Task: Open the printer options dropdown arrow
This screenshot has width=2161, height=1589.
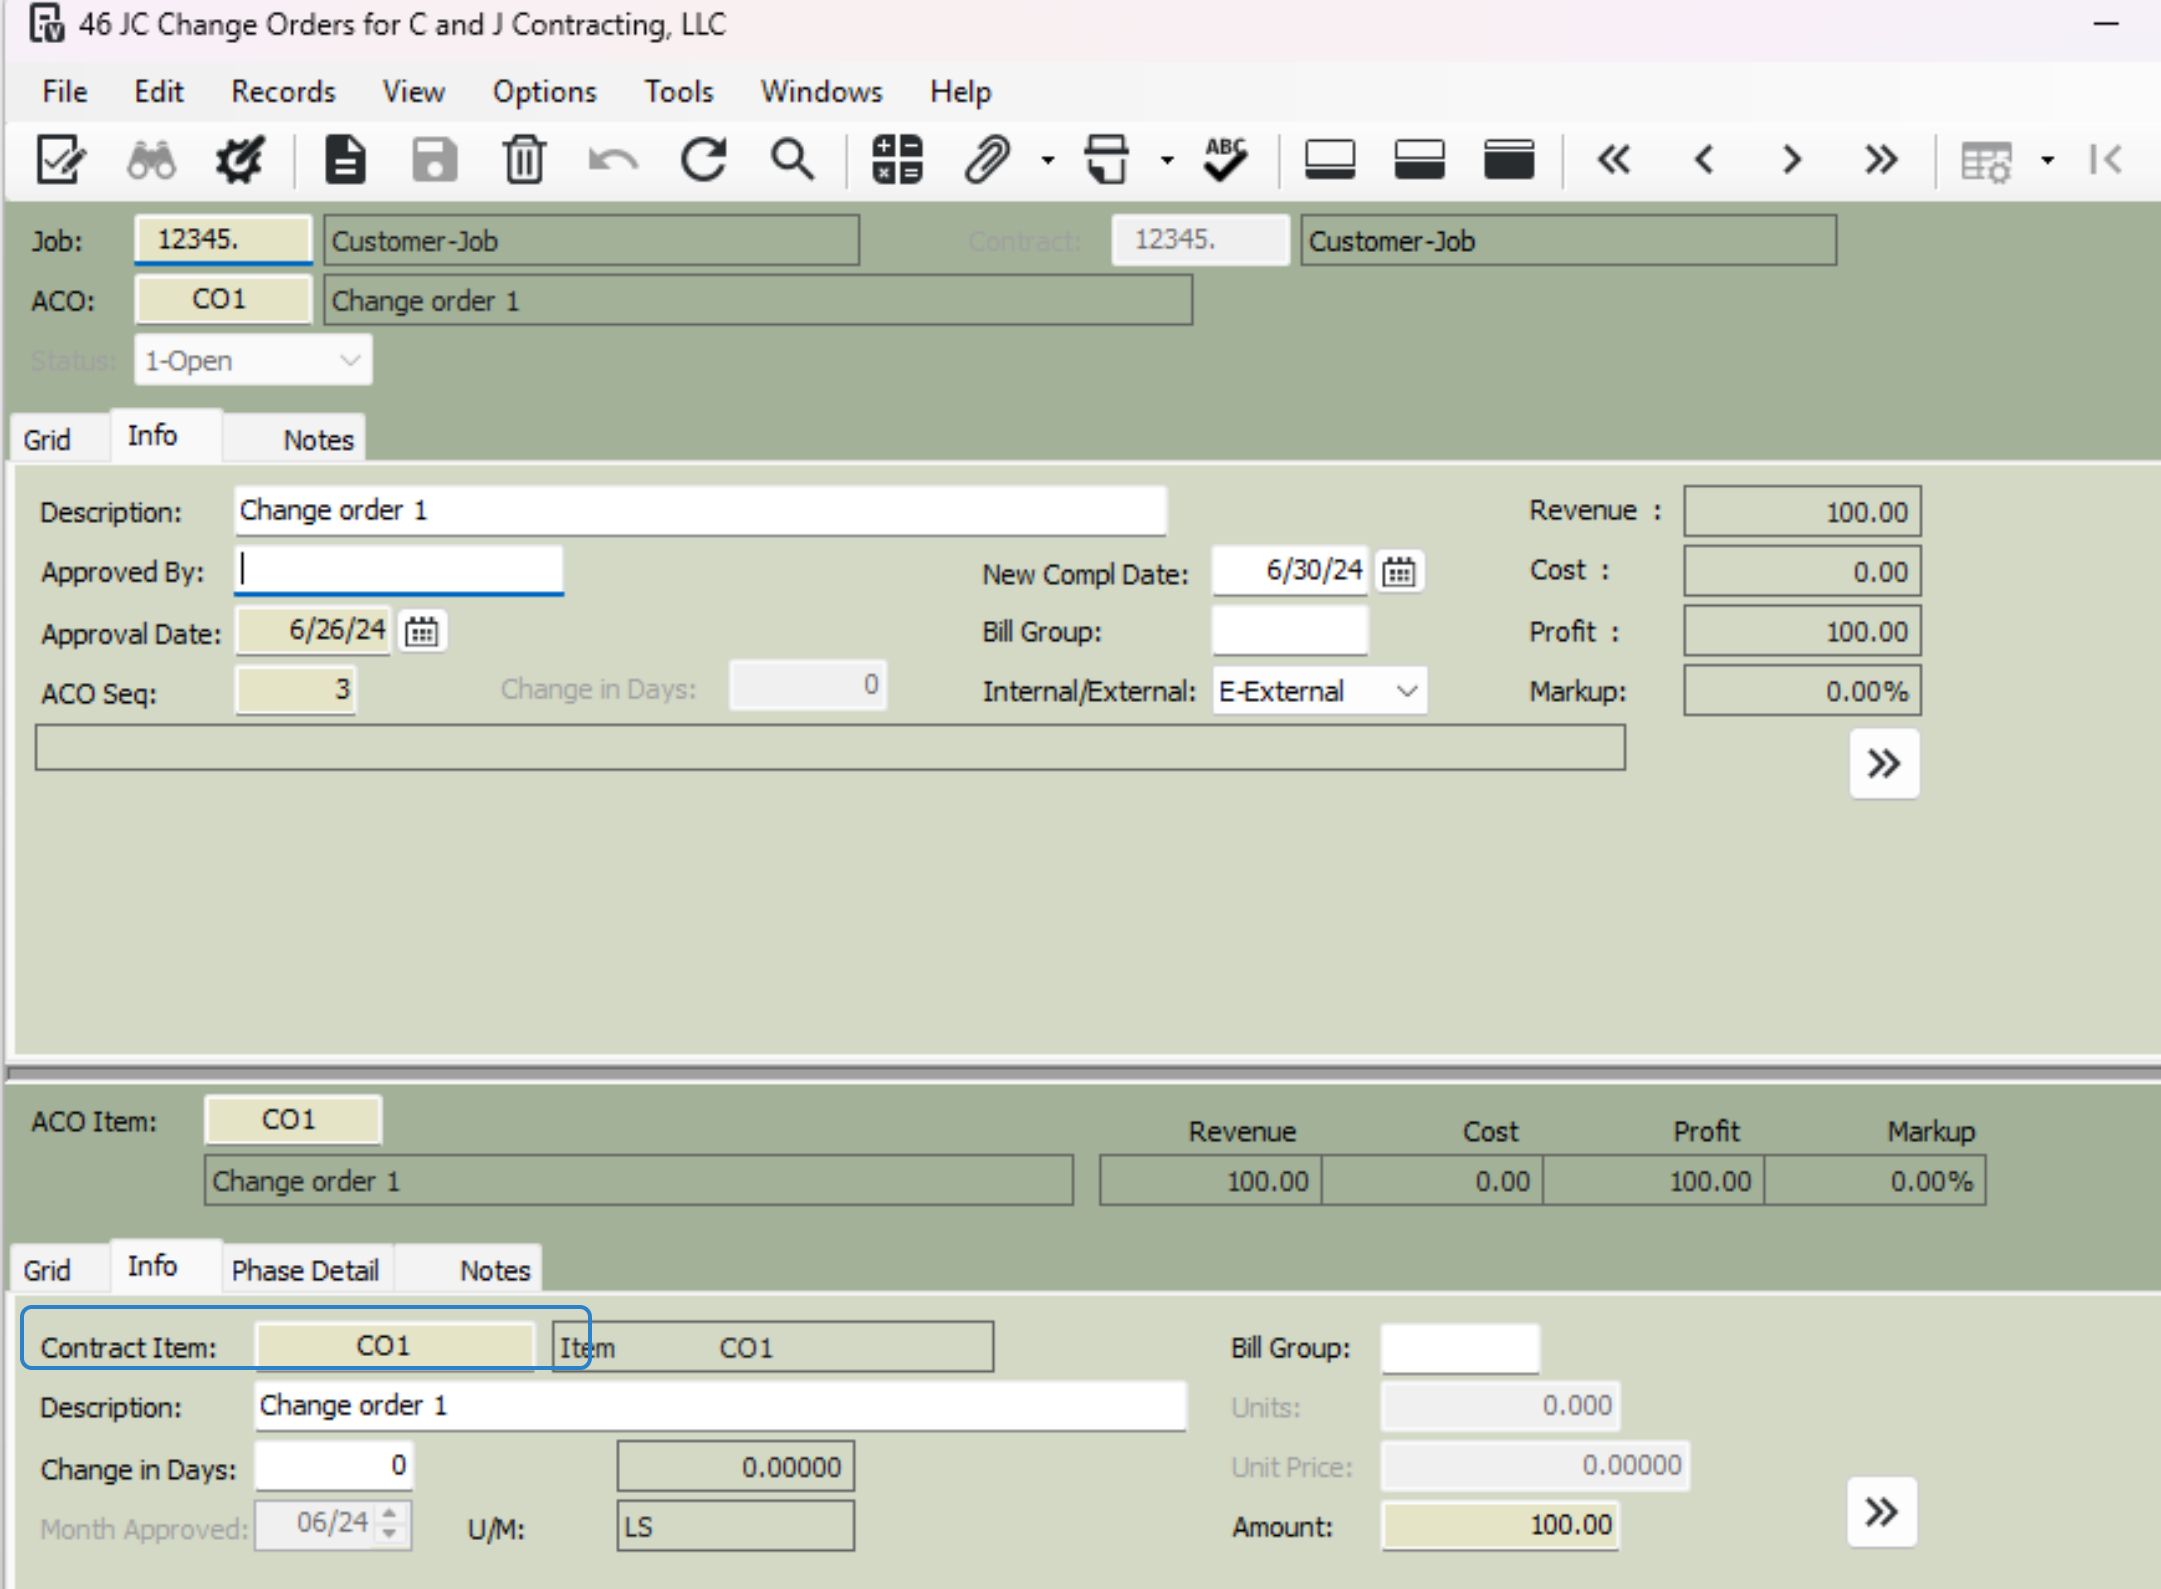Action: tap(1166, 160)
